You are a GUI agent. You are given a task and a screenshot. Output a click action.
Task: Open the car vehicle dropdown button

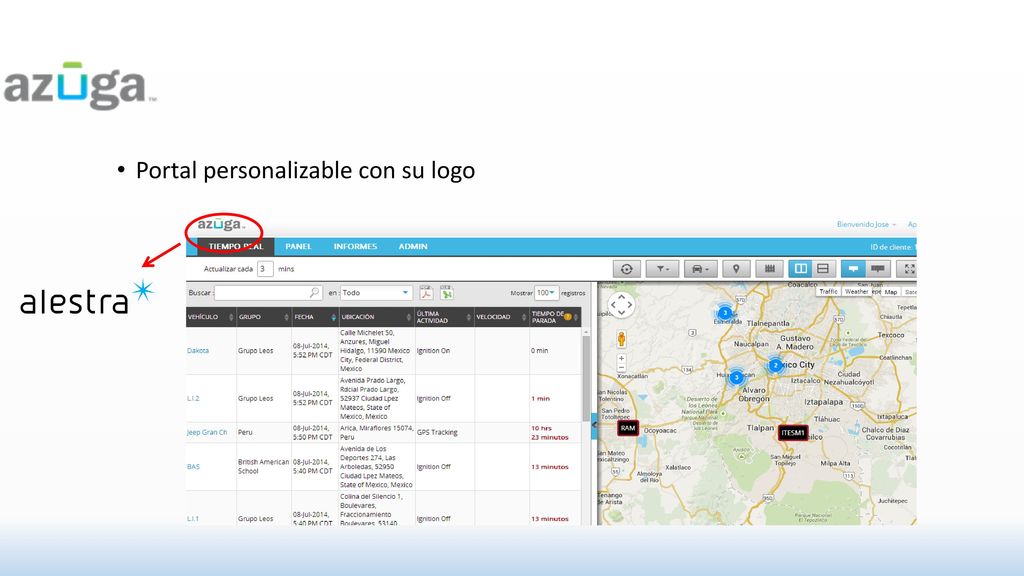[x=700, y=268]
